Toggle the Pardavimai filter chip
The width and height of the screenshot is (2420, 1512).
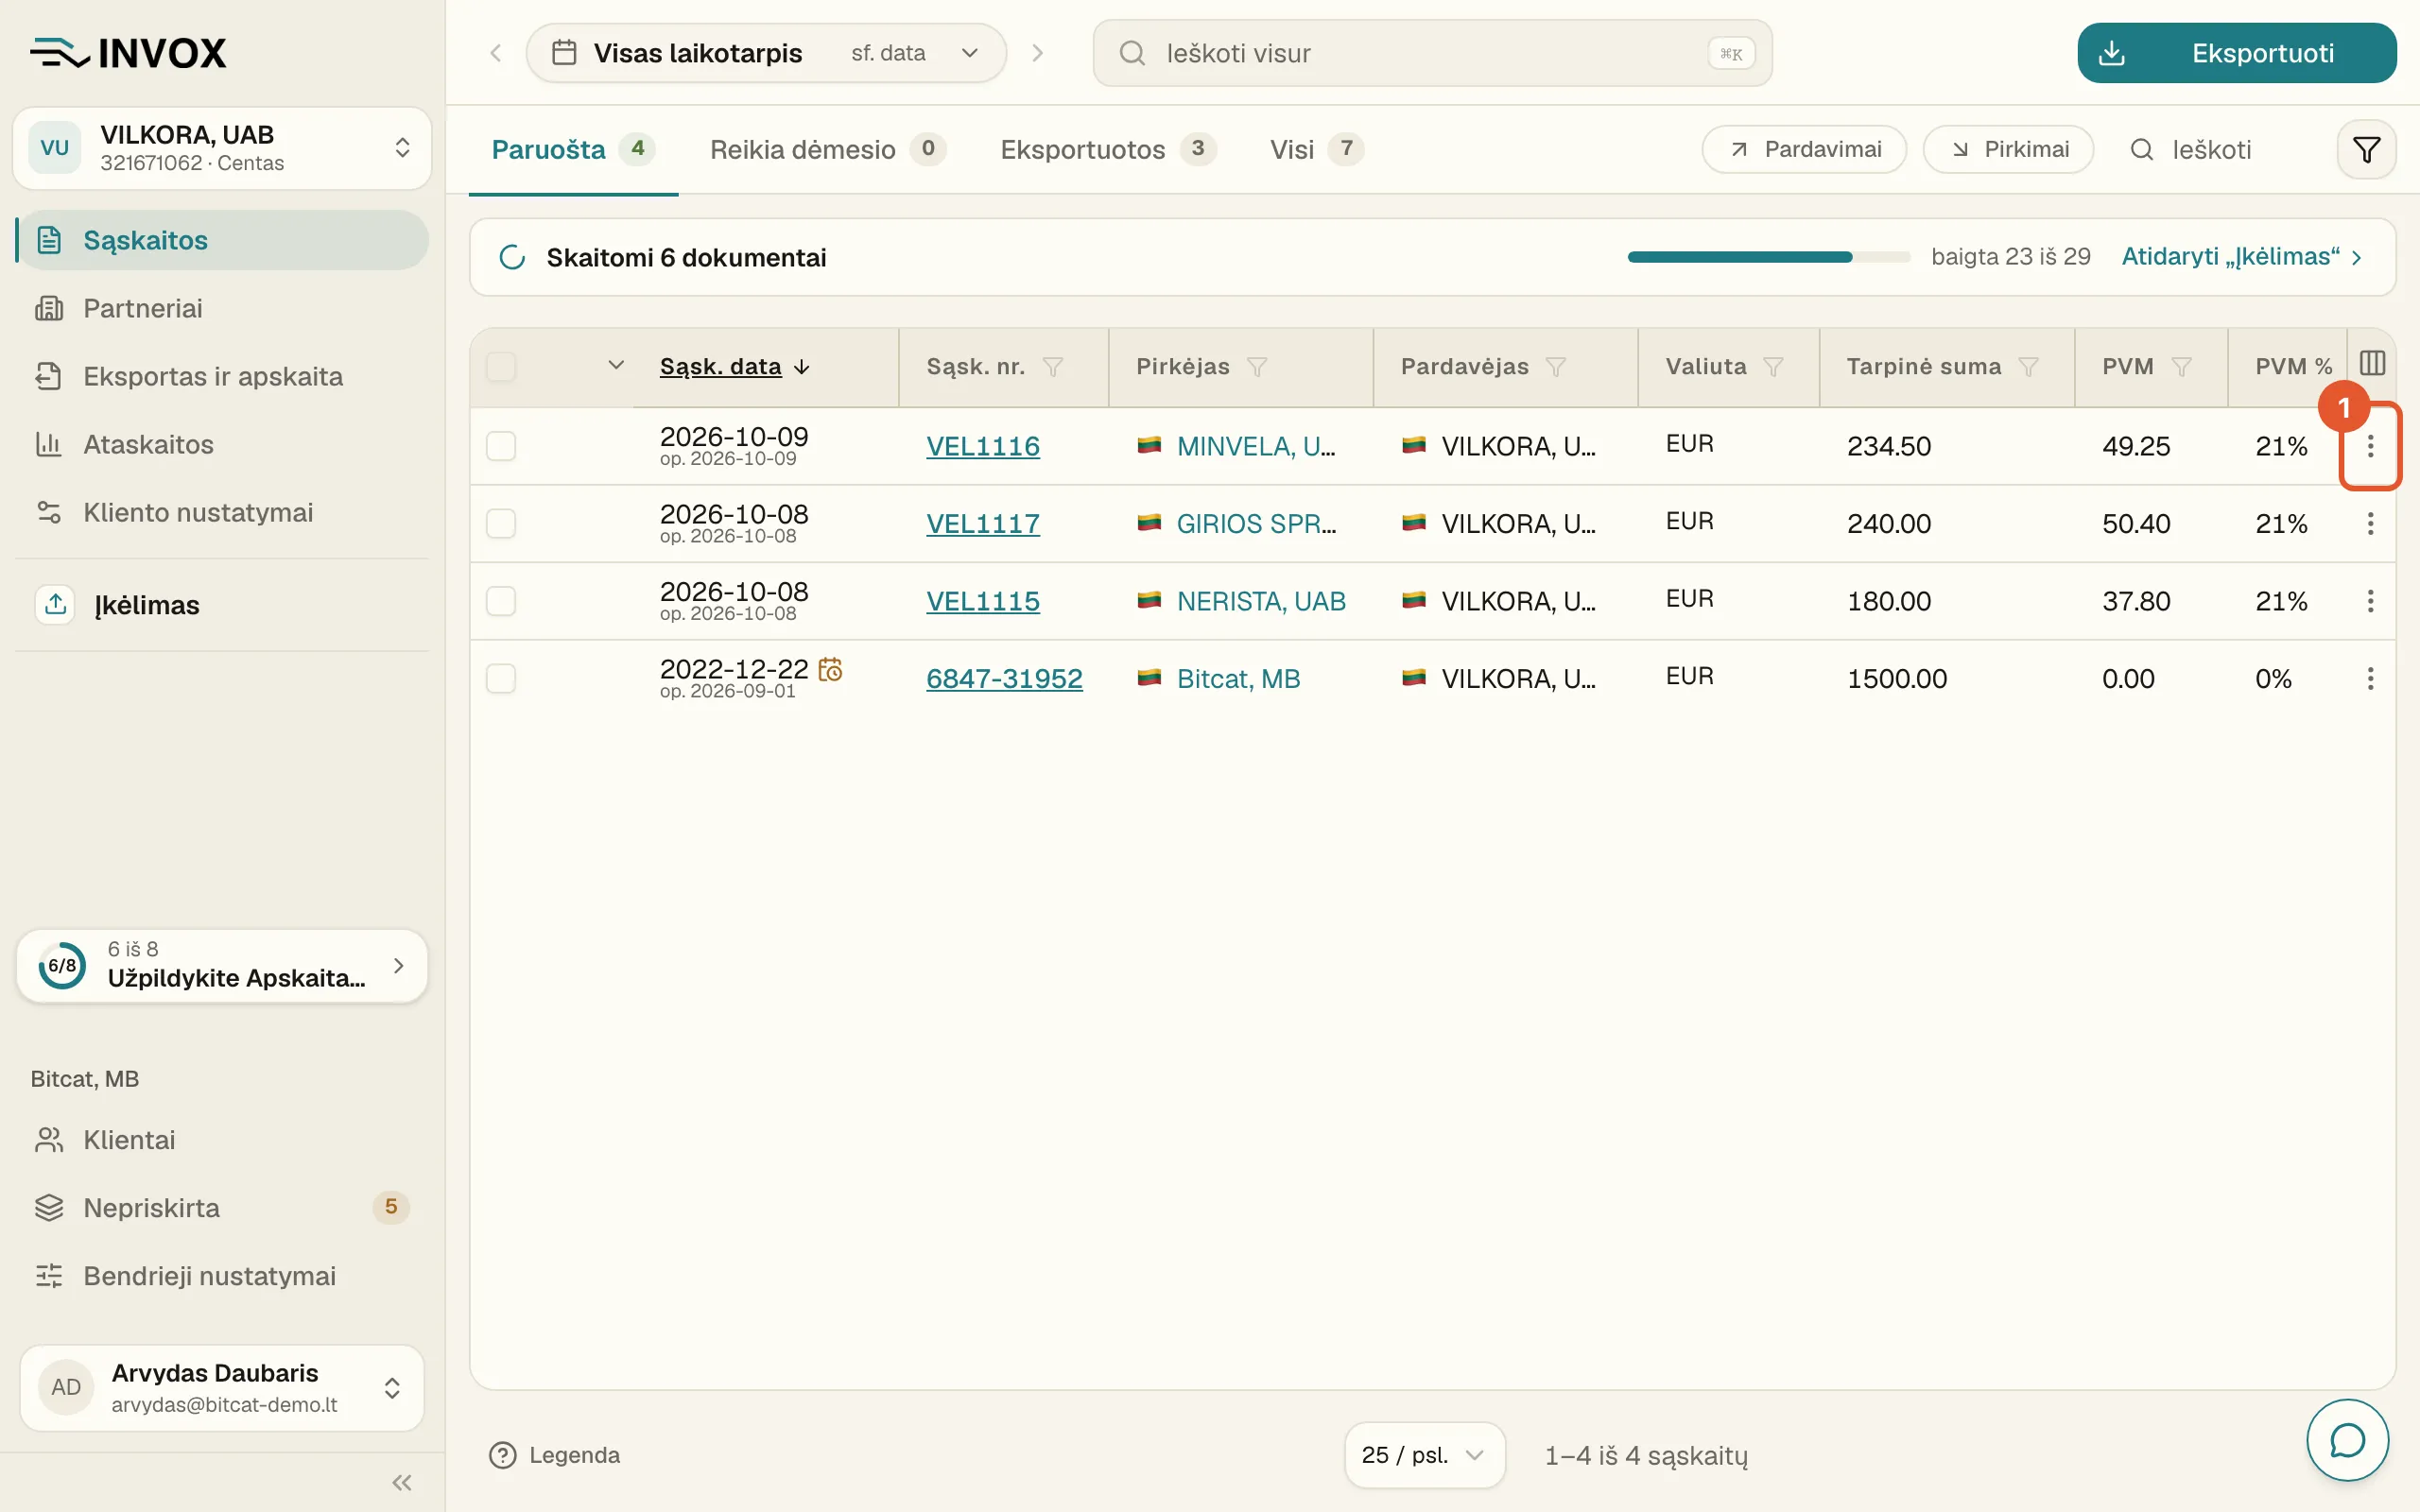pos(1804,150)
